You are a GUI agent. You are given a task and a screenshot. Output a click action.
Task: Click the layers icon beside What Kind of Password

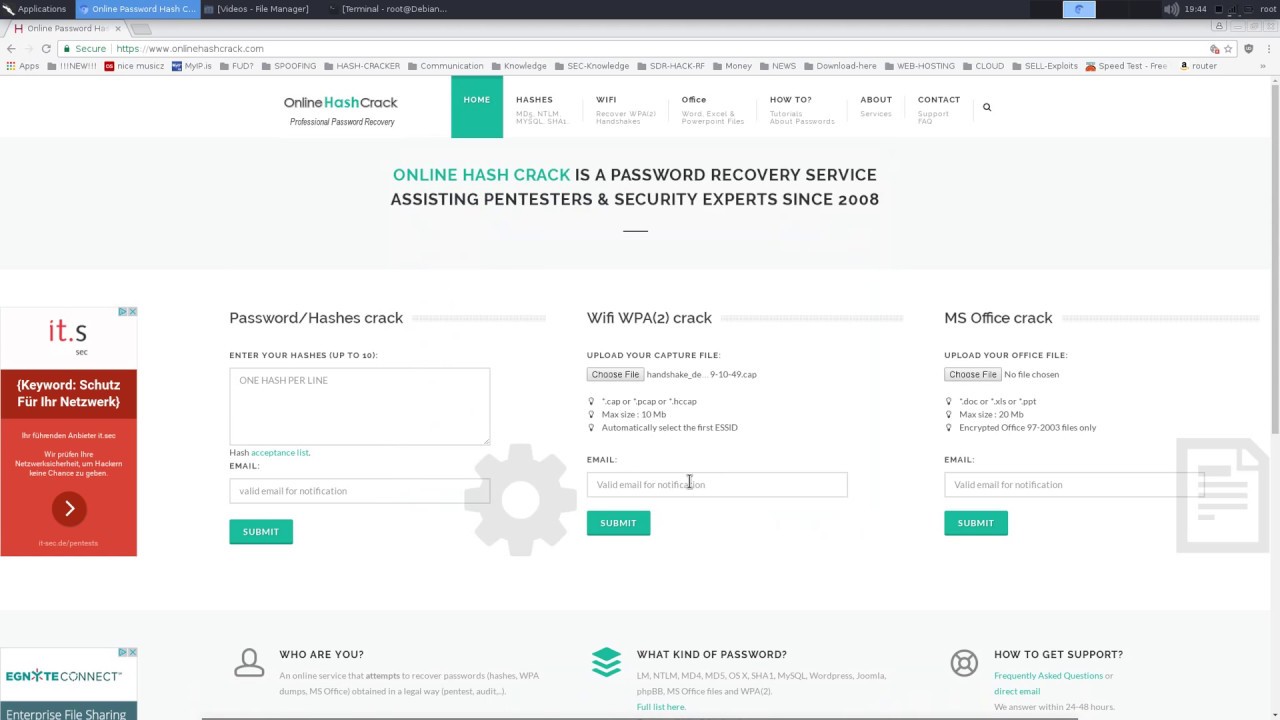tap(606, 662)
